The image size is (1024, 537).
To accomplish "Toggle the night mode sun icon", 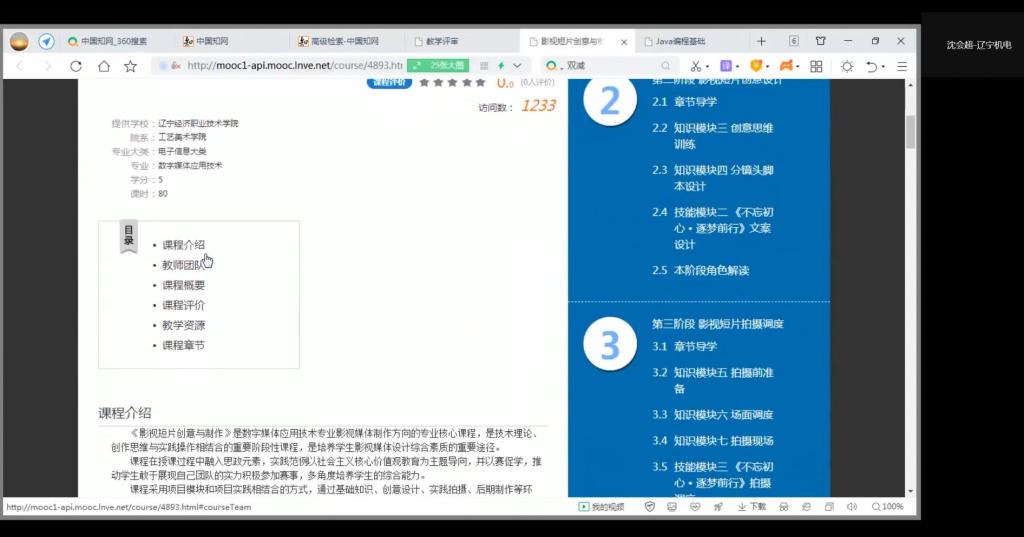I will click(847, 66).
